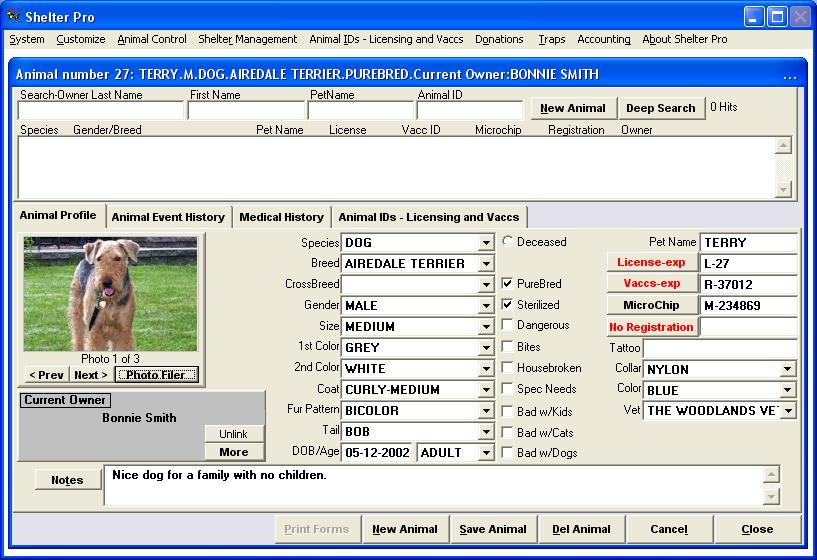817x560 pixels.
Task: Click More for owner details
Action: coord(233,452)
